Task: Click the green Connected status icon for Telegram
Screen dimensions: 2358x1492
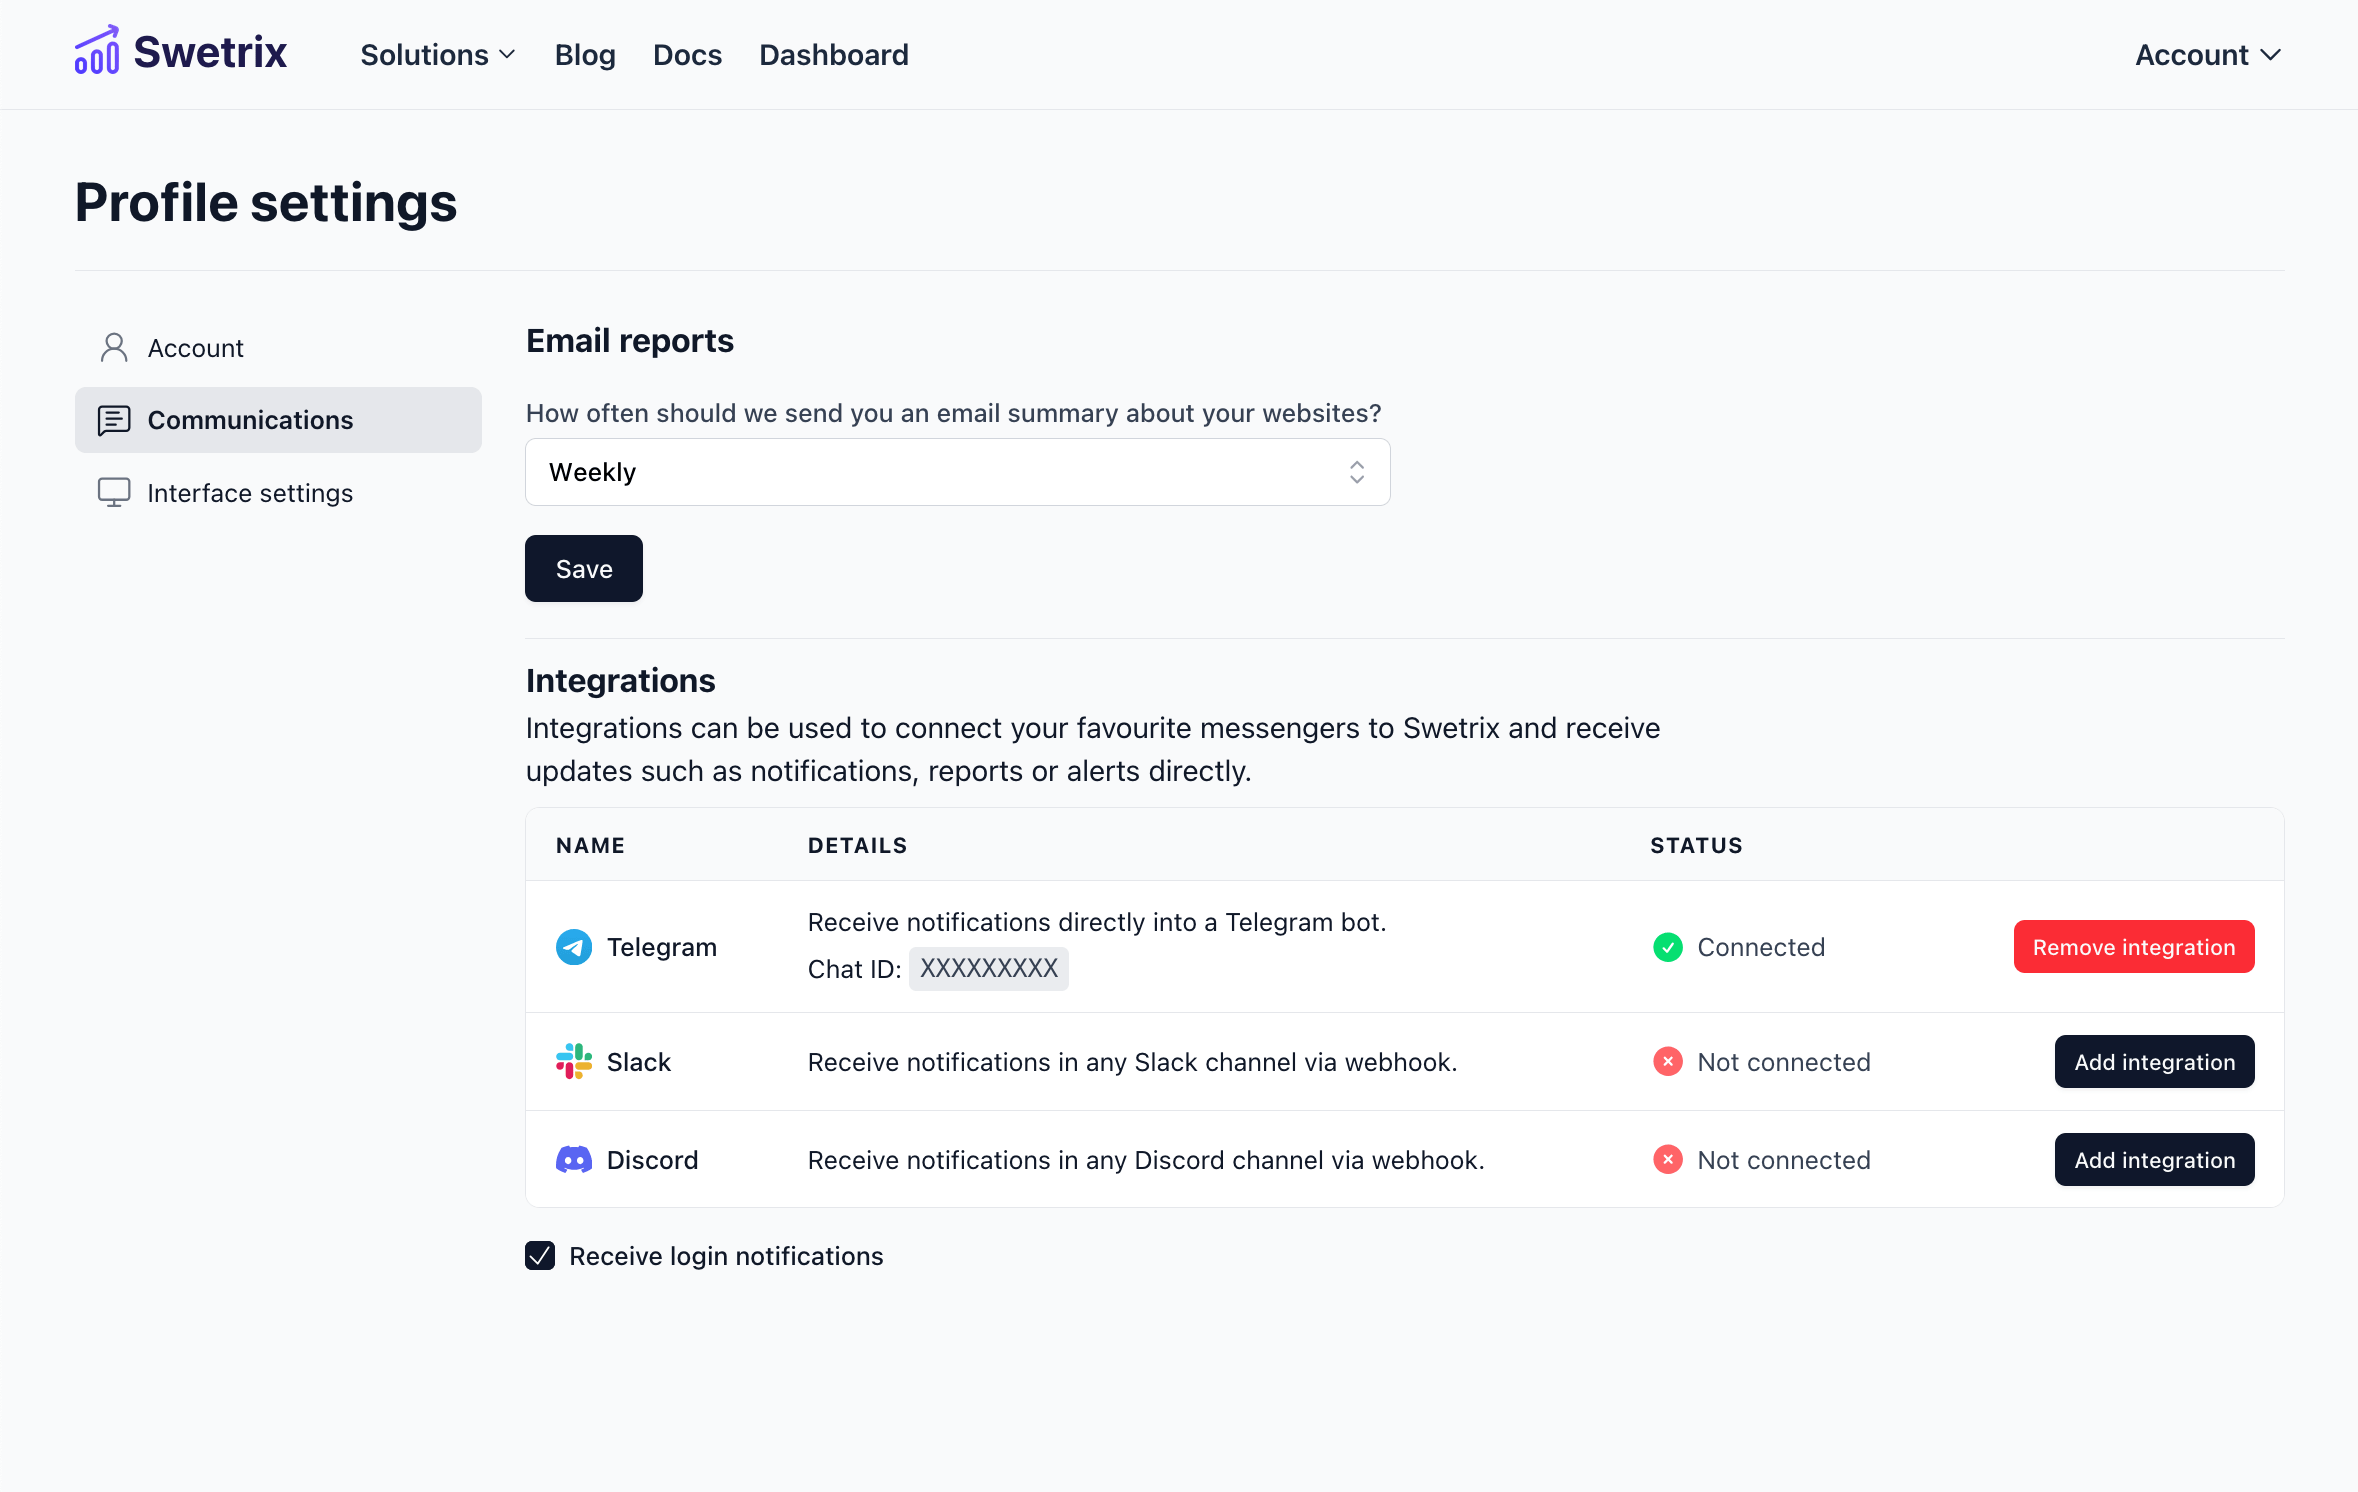Action: coord(1667,946)
